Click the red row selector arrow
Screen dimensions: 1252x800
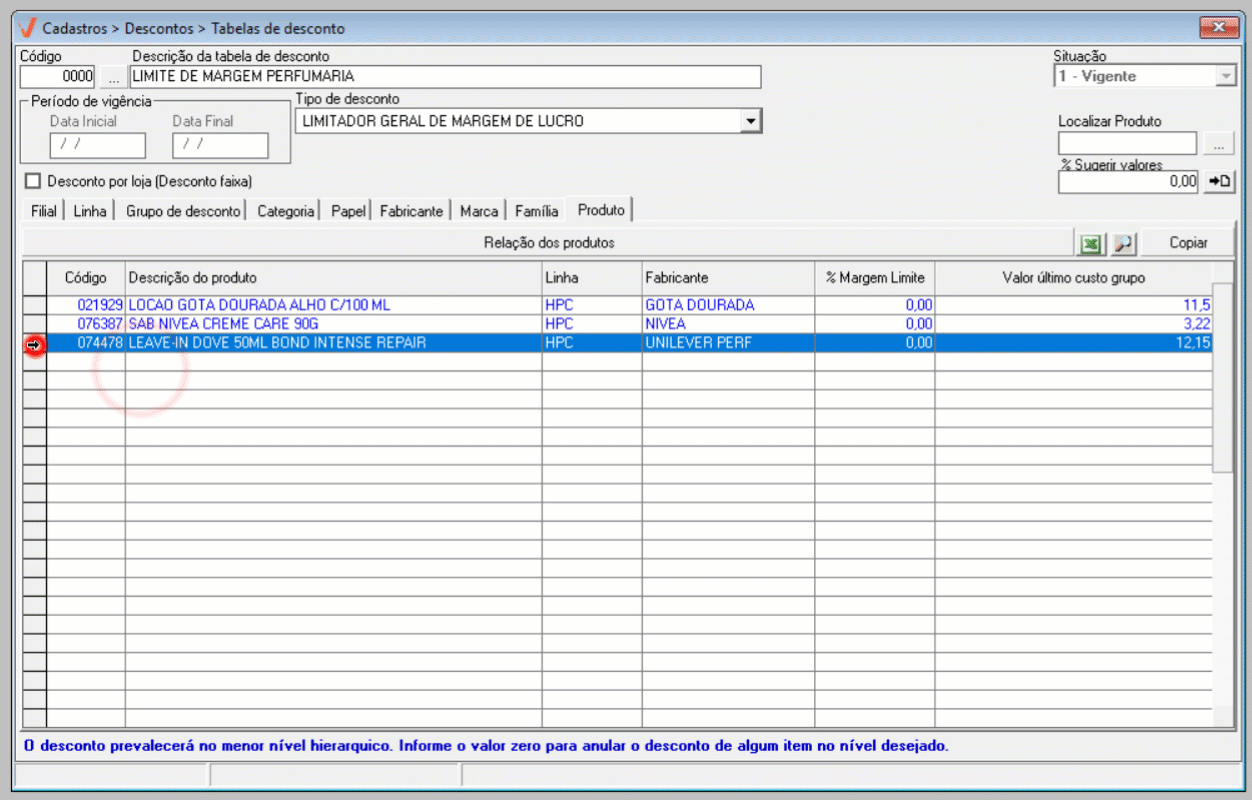point(34,343)
